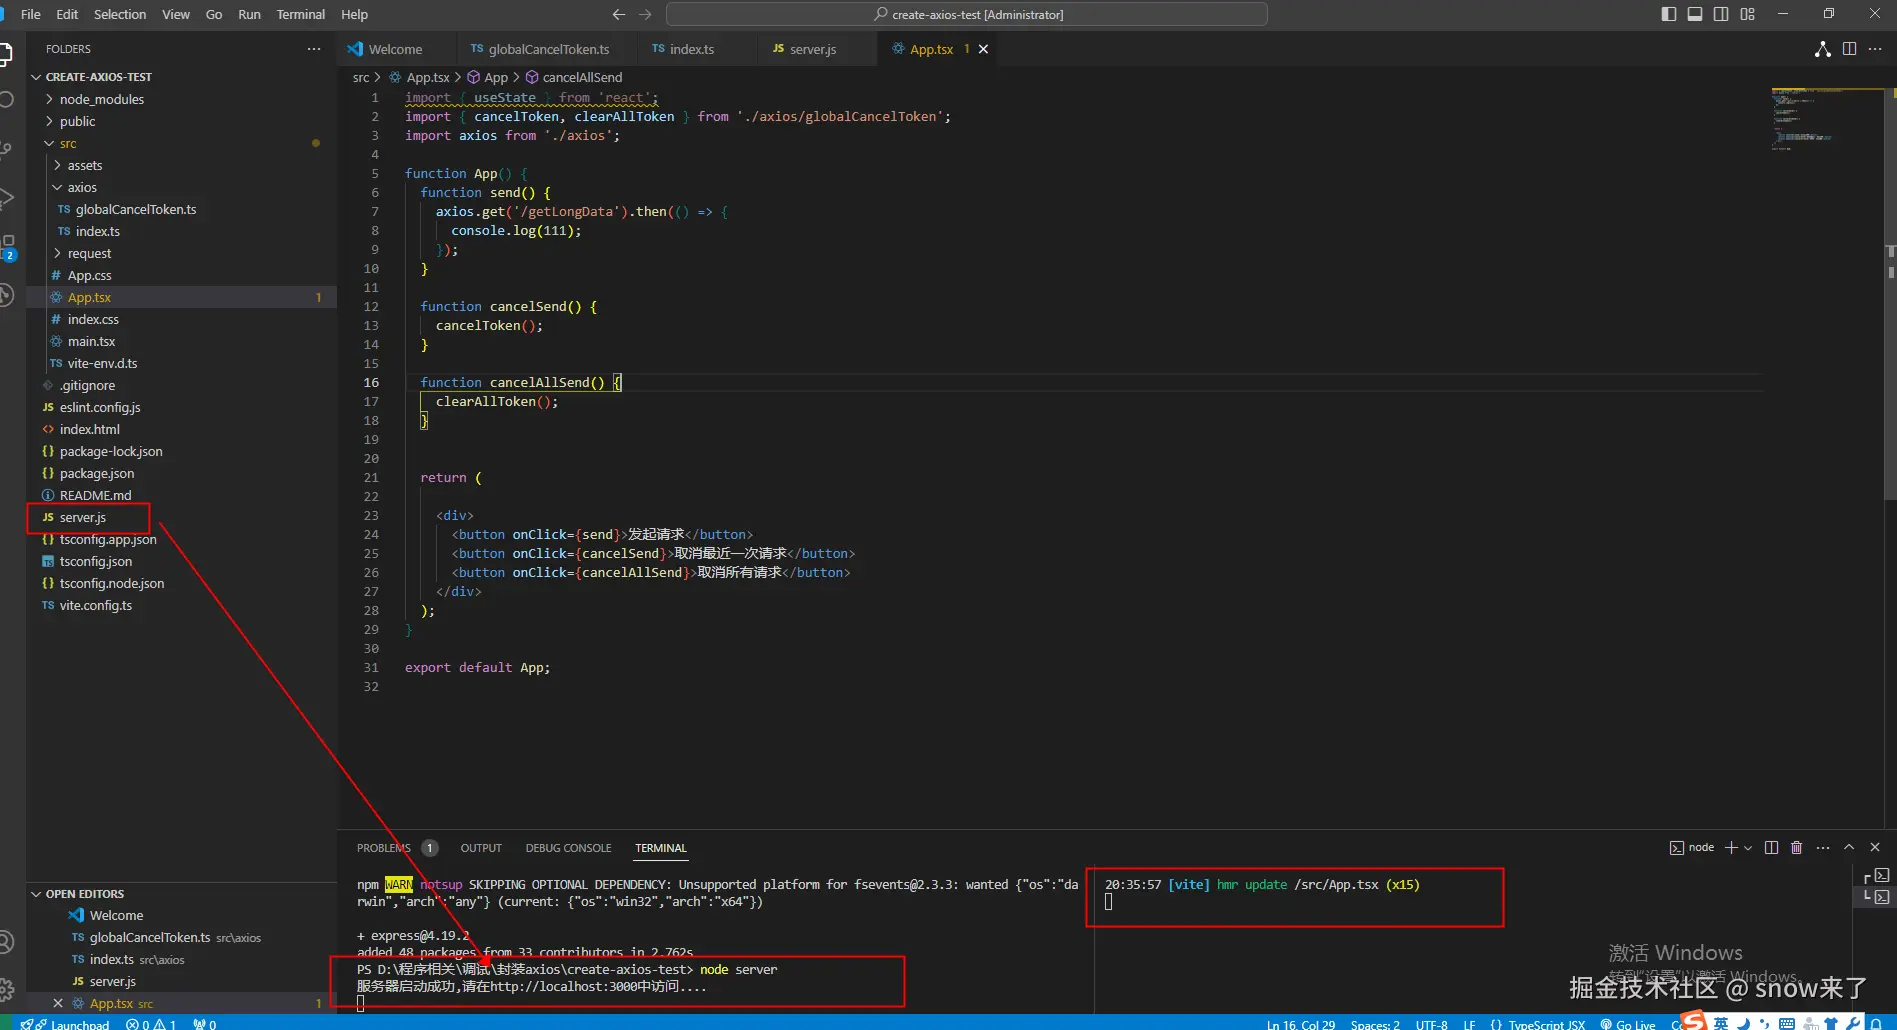The width and height of the screenshot is (1897, 1030).
Task: Click Go Live in the status bar
Action: coord(1634,1024)
